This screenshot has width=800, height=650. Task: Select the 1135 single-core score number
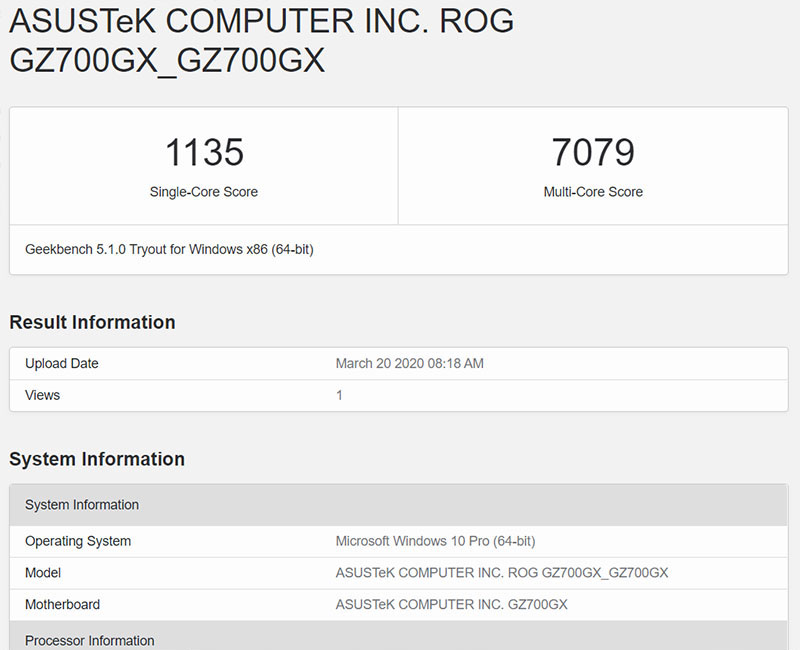coord(204,153)
